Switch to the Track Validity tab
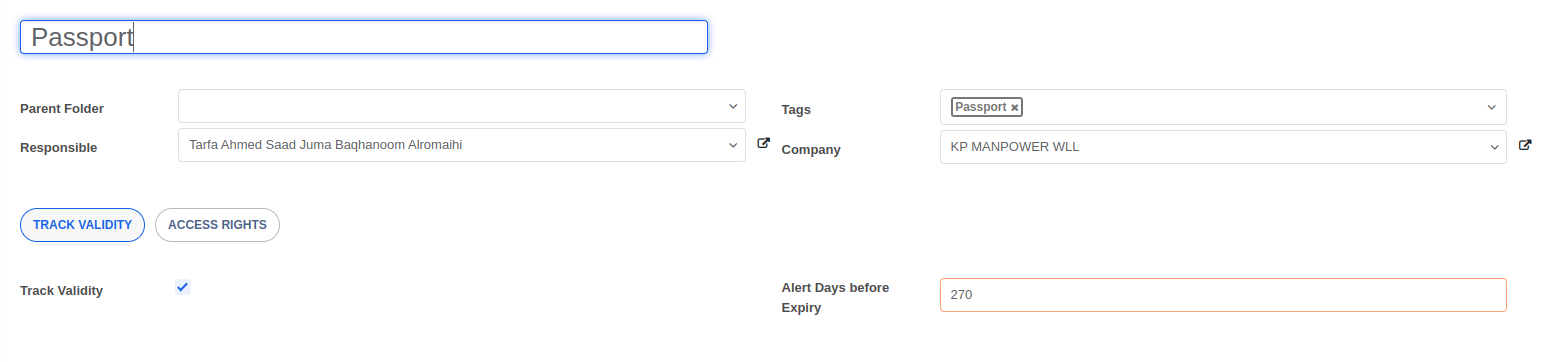The height and width of the screenshot is (362, 1553). (82, 225)
